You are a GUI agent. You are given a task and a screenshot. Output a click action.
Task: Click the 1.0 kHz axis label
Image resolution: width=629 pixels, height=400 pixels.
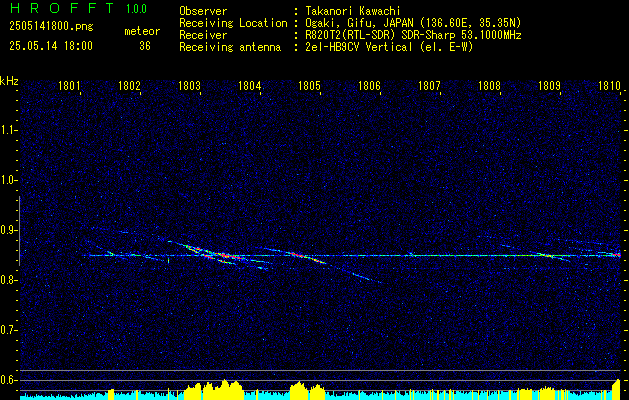[8, 180]
